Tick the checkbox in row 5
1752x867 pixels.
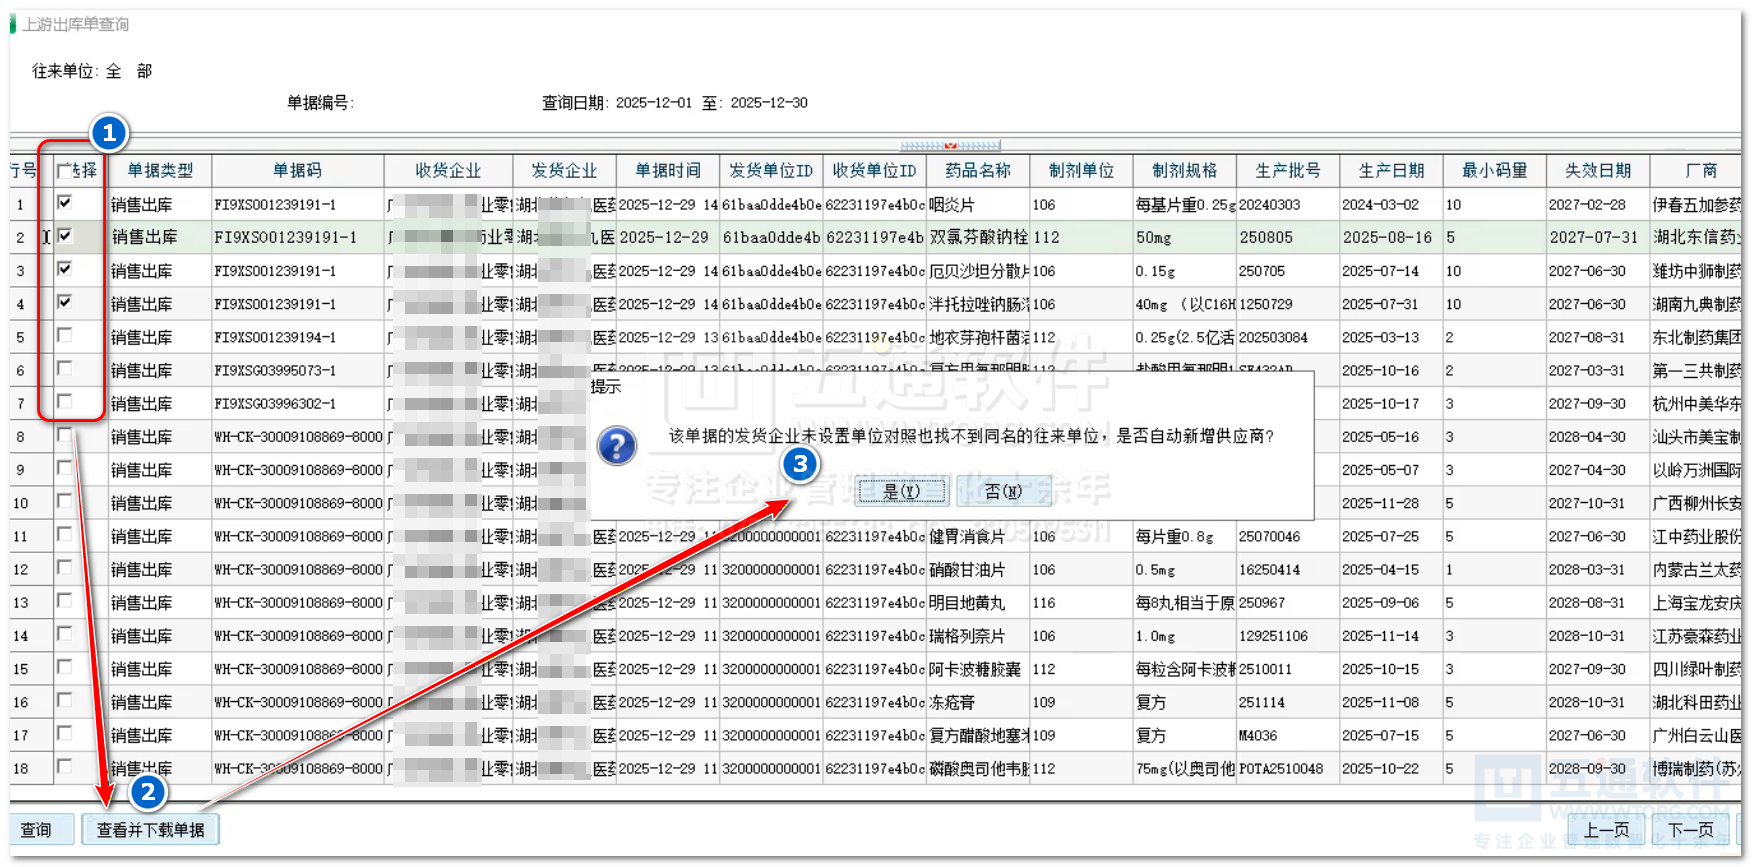coord(65,335)
